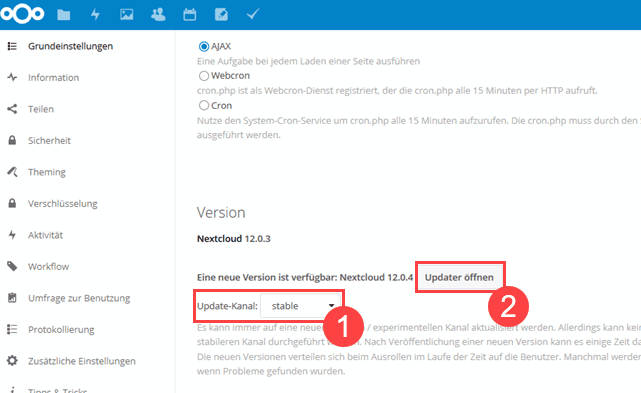The height and width of the screenshot is (393, 641).
Task: Click the Zusätzliche Einstellungen gear icon
Action: [12, 361]
